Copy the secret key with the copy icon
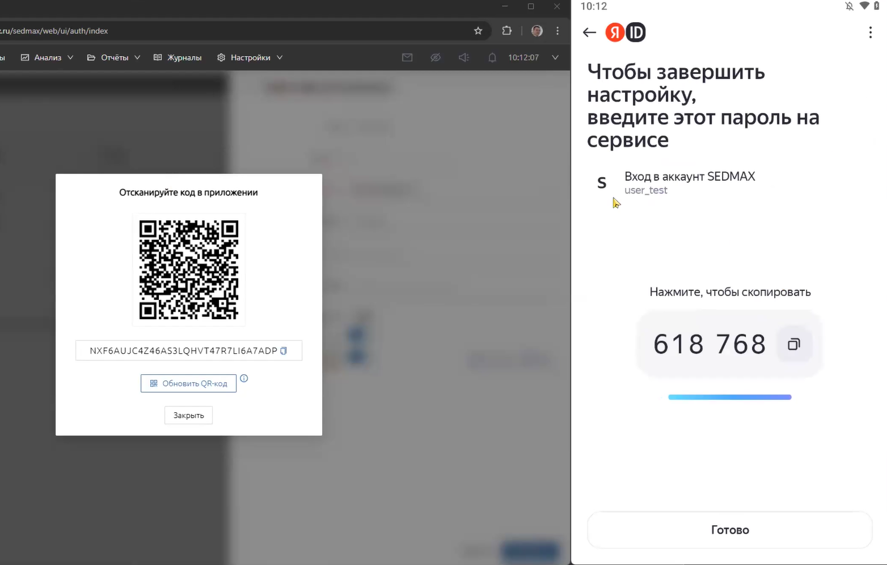887x565 pixels. 284,351
